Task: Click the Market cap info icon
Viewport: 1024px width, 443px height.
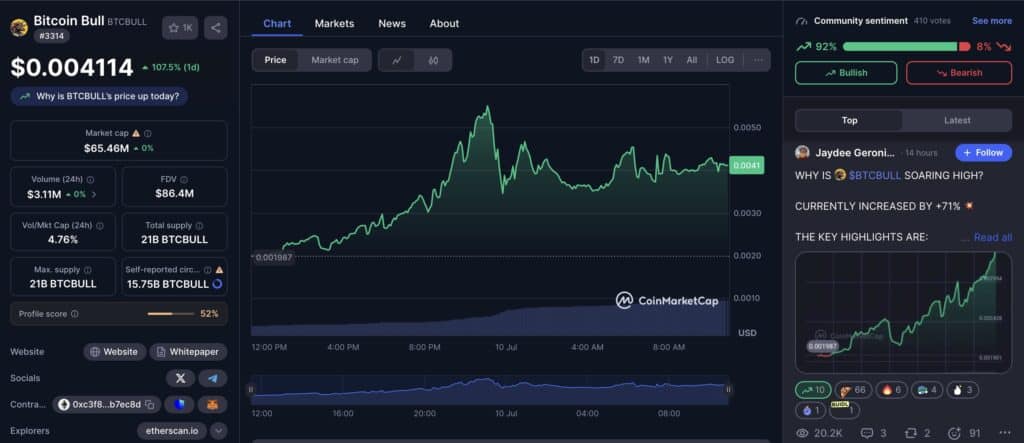Action: pyautogui.click(x=148, y=133)
